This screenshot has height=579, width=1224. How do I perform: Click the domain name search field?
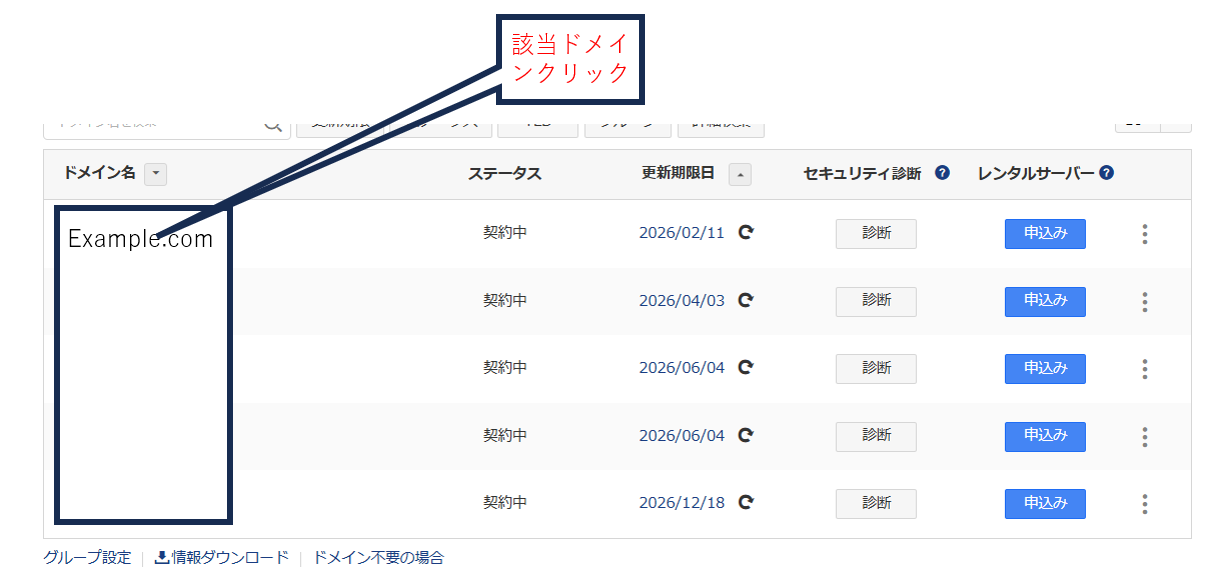pos(150,125)
